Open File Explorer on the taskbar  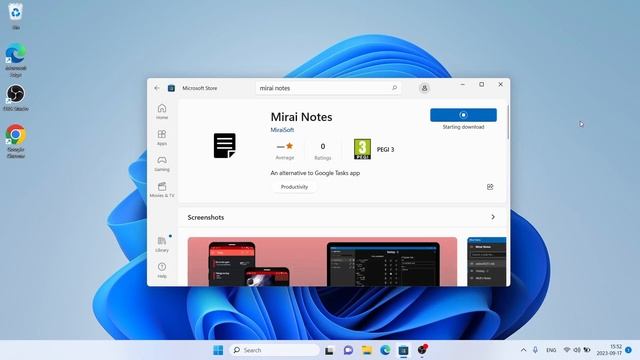367,350
